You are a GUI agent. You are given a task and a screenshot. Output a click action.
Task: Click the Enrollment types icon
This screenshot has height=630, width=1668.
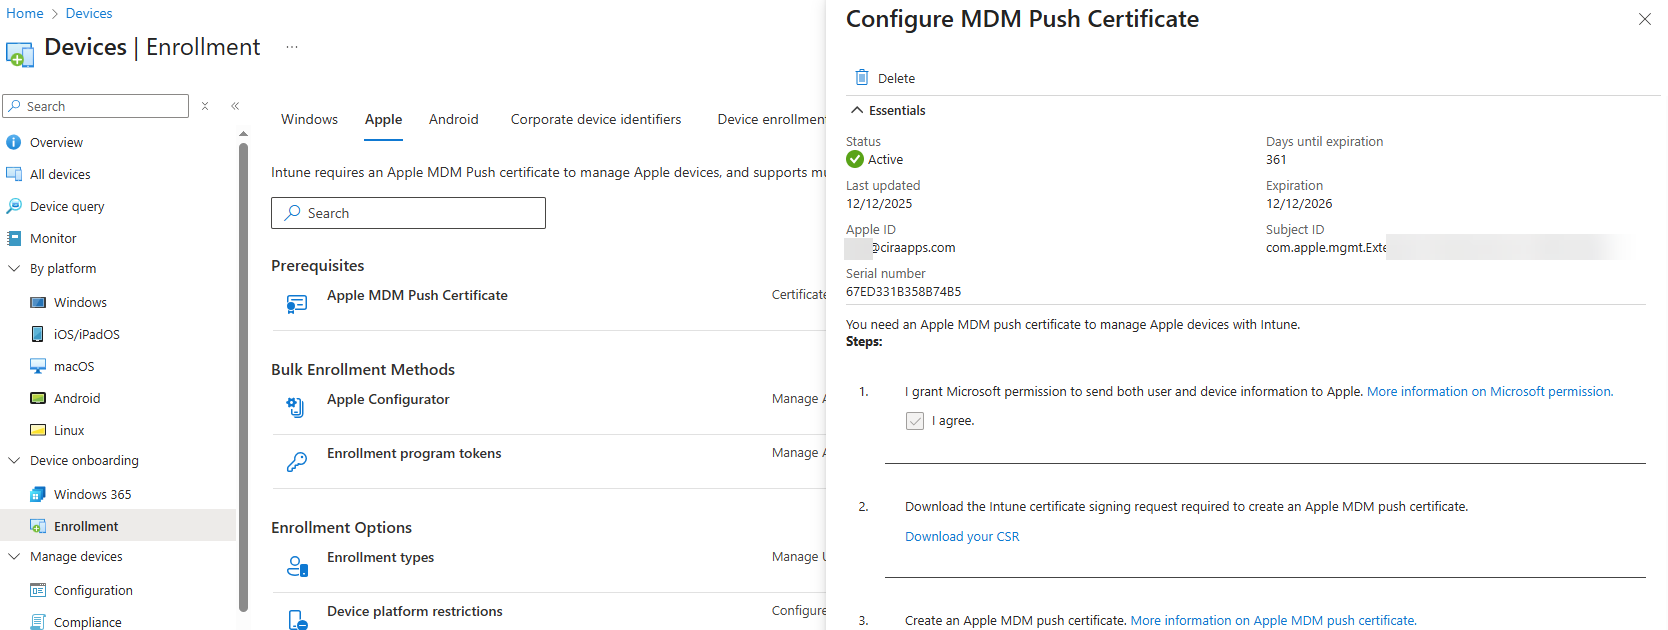pos(297,566)
